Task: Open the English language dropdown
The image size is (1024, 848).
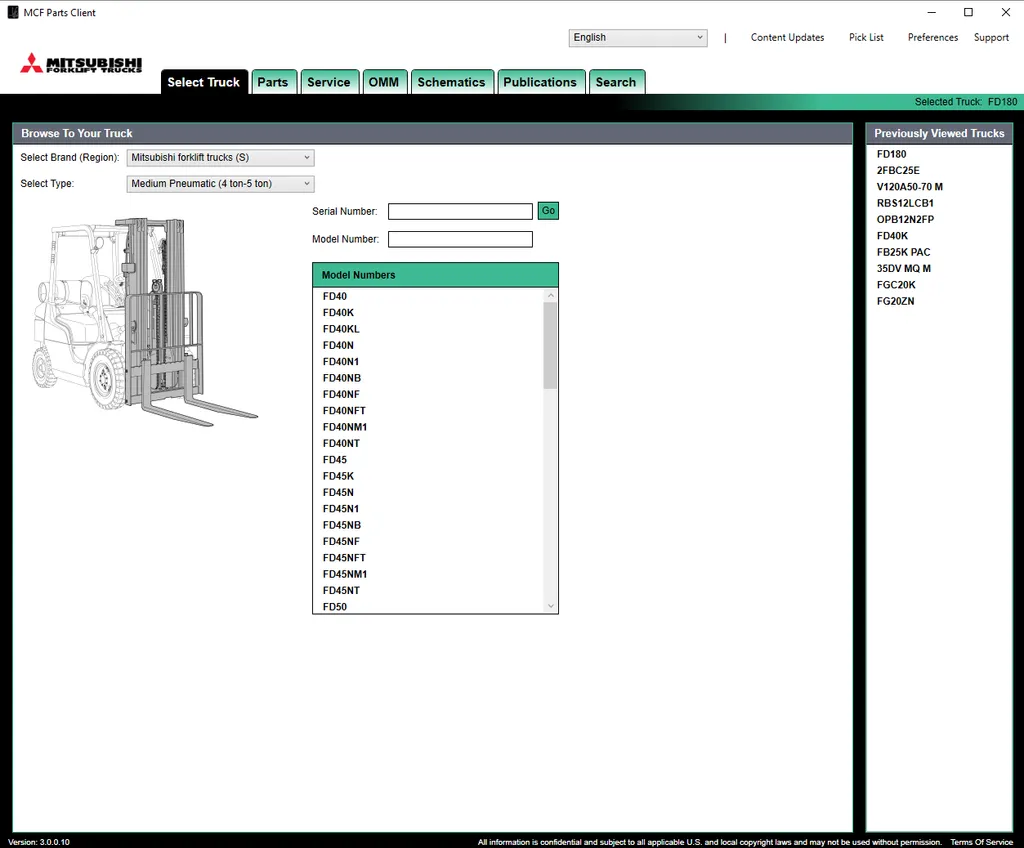Action: (x=637, y=37)
